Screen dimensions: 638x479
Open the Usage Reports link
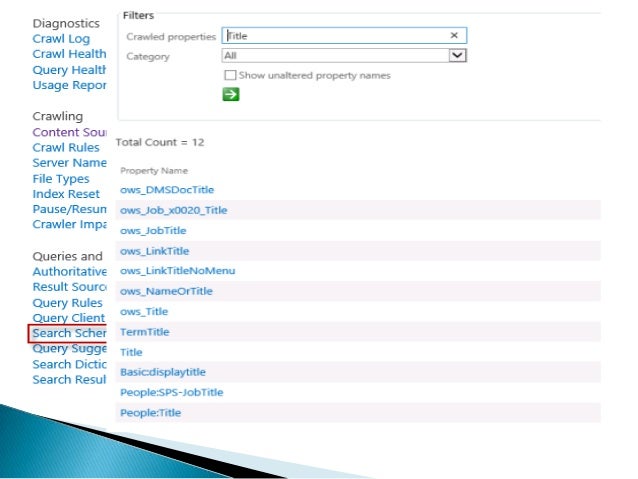coord(69,85)
